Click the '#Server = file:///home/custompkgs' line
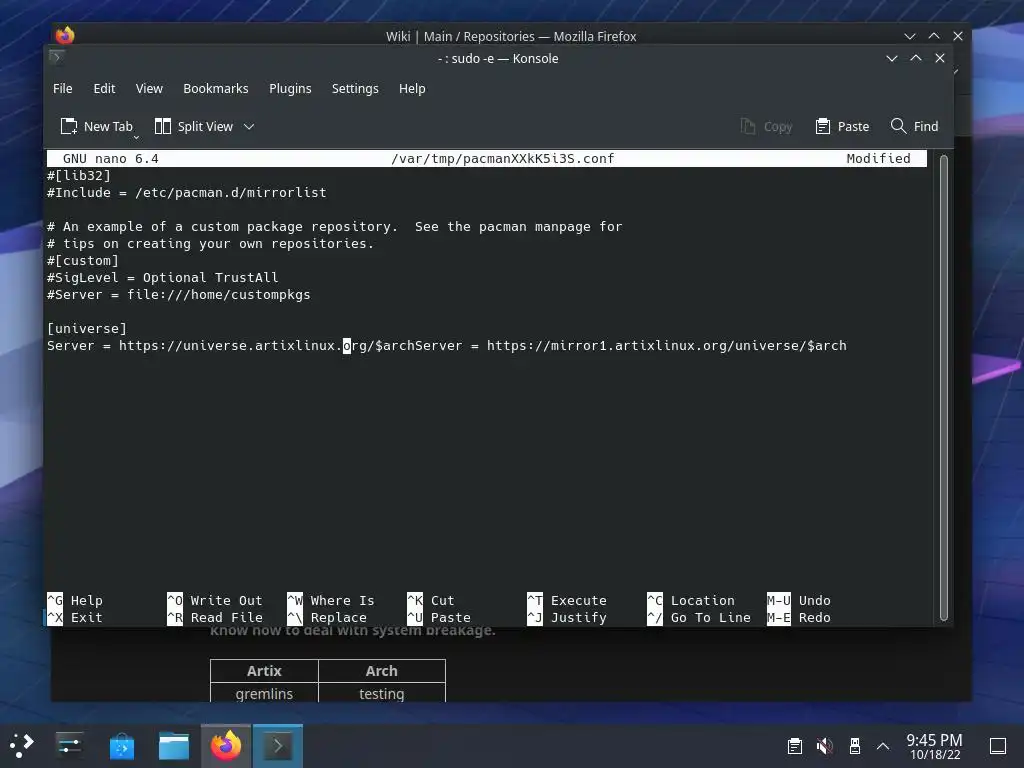This screenshot has width=1024, height=768. [x=179, y=295]
